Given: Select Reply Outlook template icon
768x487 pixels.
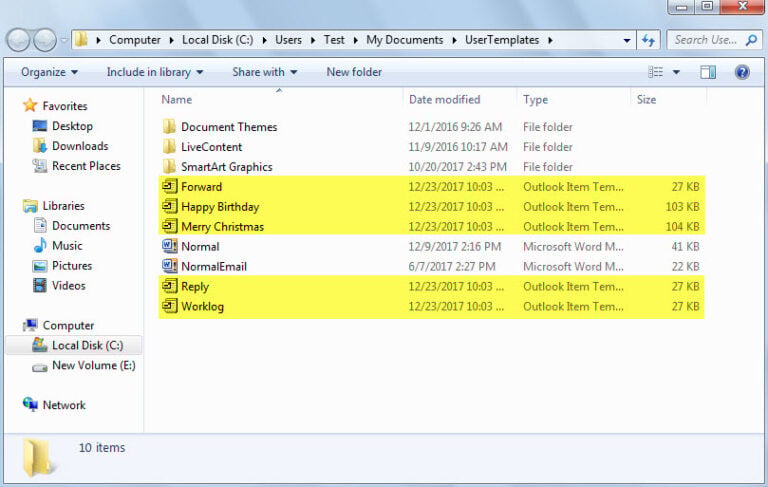Looking at the screenshot, I should coord(169,286).
